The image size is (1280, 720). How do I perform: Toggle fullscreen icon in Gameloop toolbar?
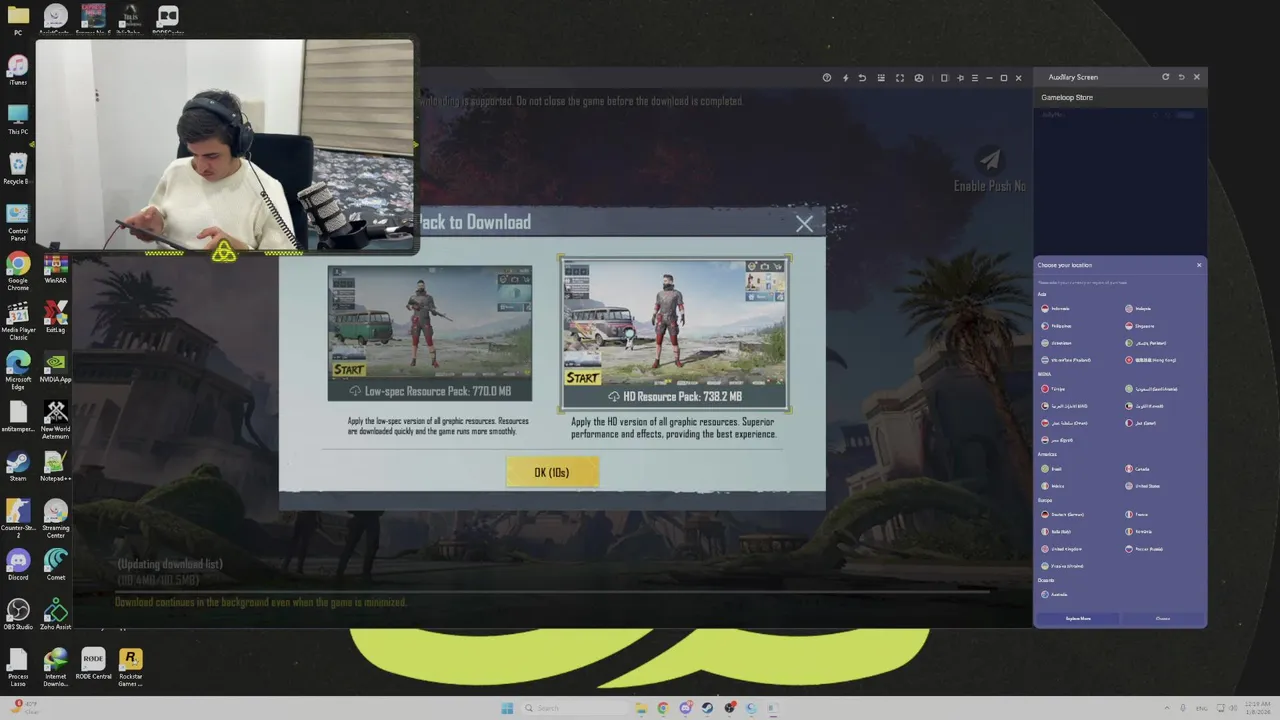900,78
